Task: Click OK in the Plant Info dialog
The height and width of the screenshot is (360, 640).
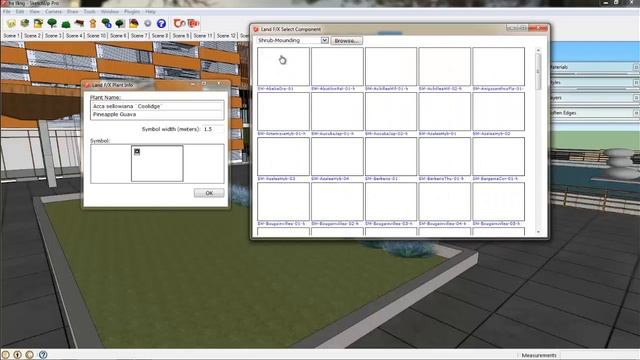Action: tap(209, 193)
